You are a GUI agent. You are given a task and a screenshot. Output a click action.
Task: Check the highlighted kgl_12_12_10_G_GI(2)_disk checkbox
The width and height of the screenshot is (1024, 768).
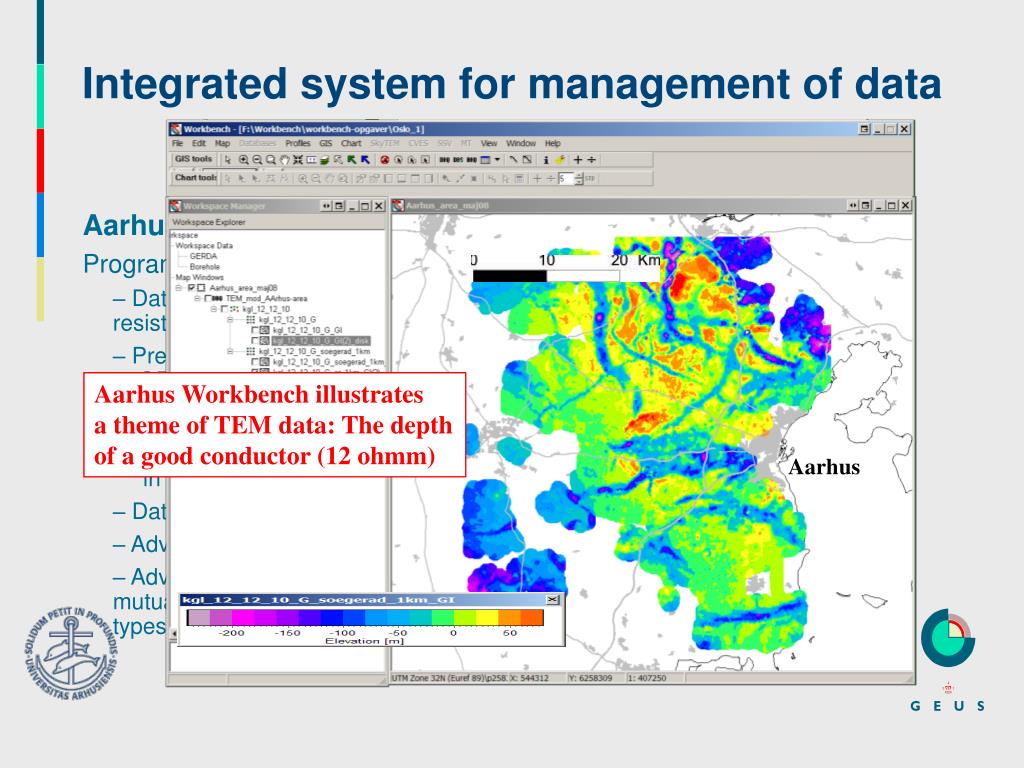pyautogui.click(x=255, y=341)
